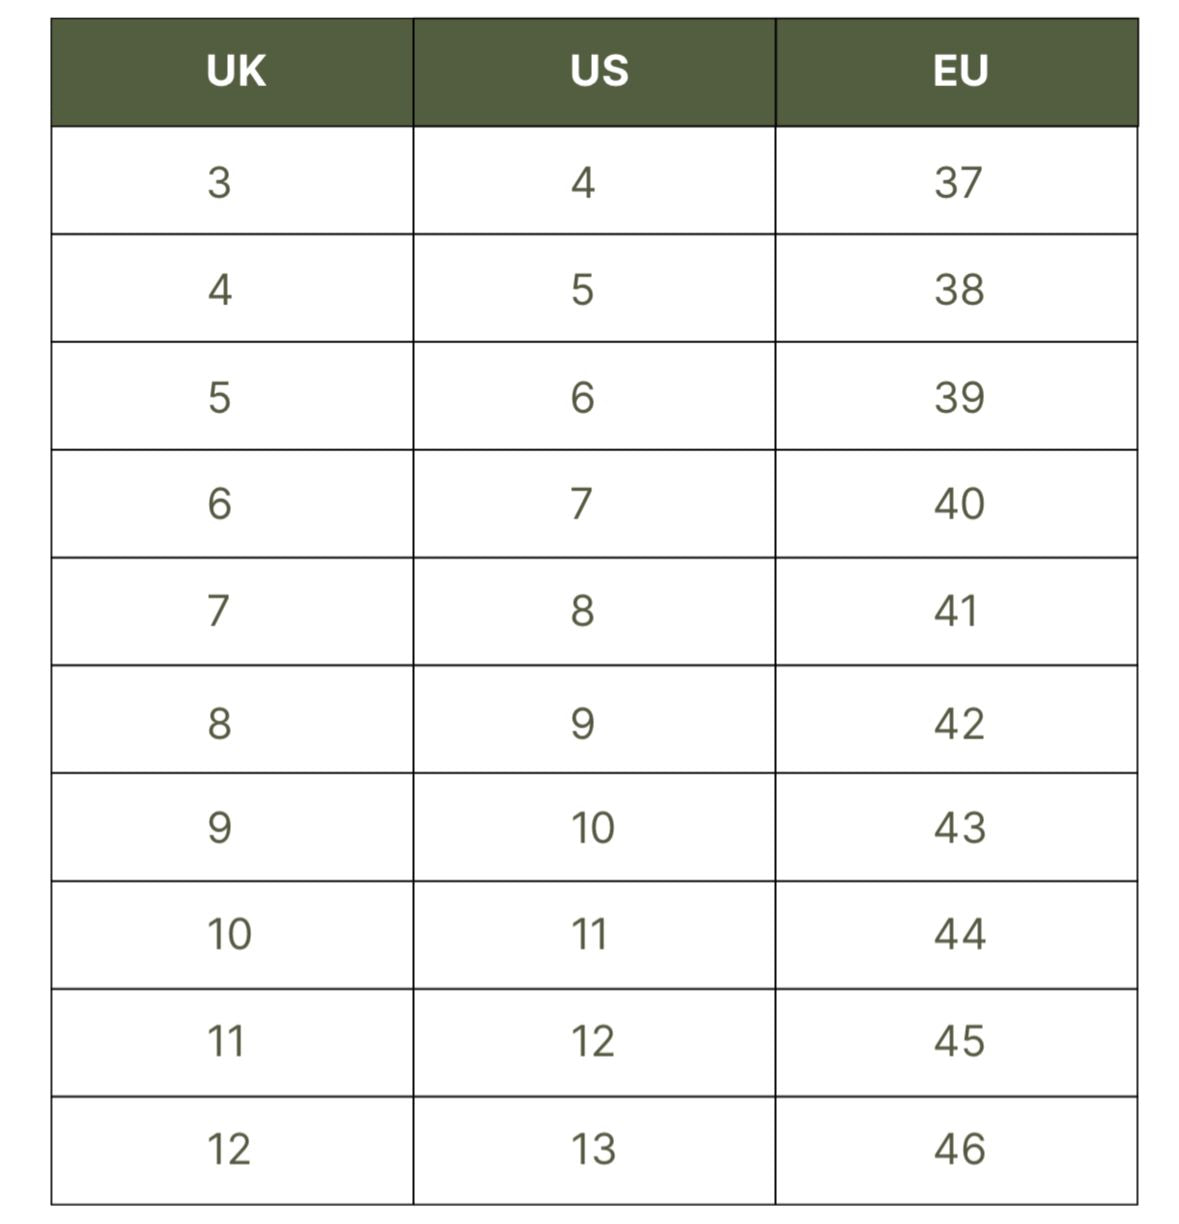Click the EU 46 cell
The height and width of the screenshot is (1224, 1179).
[958, 1150]
